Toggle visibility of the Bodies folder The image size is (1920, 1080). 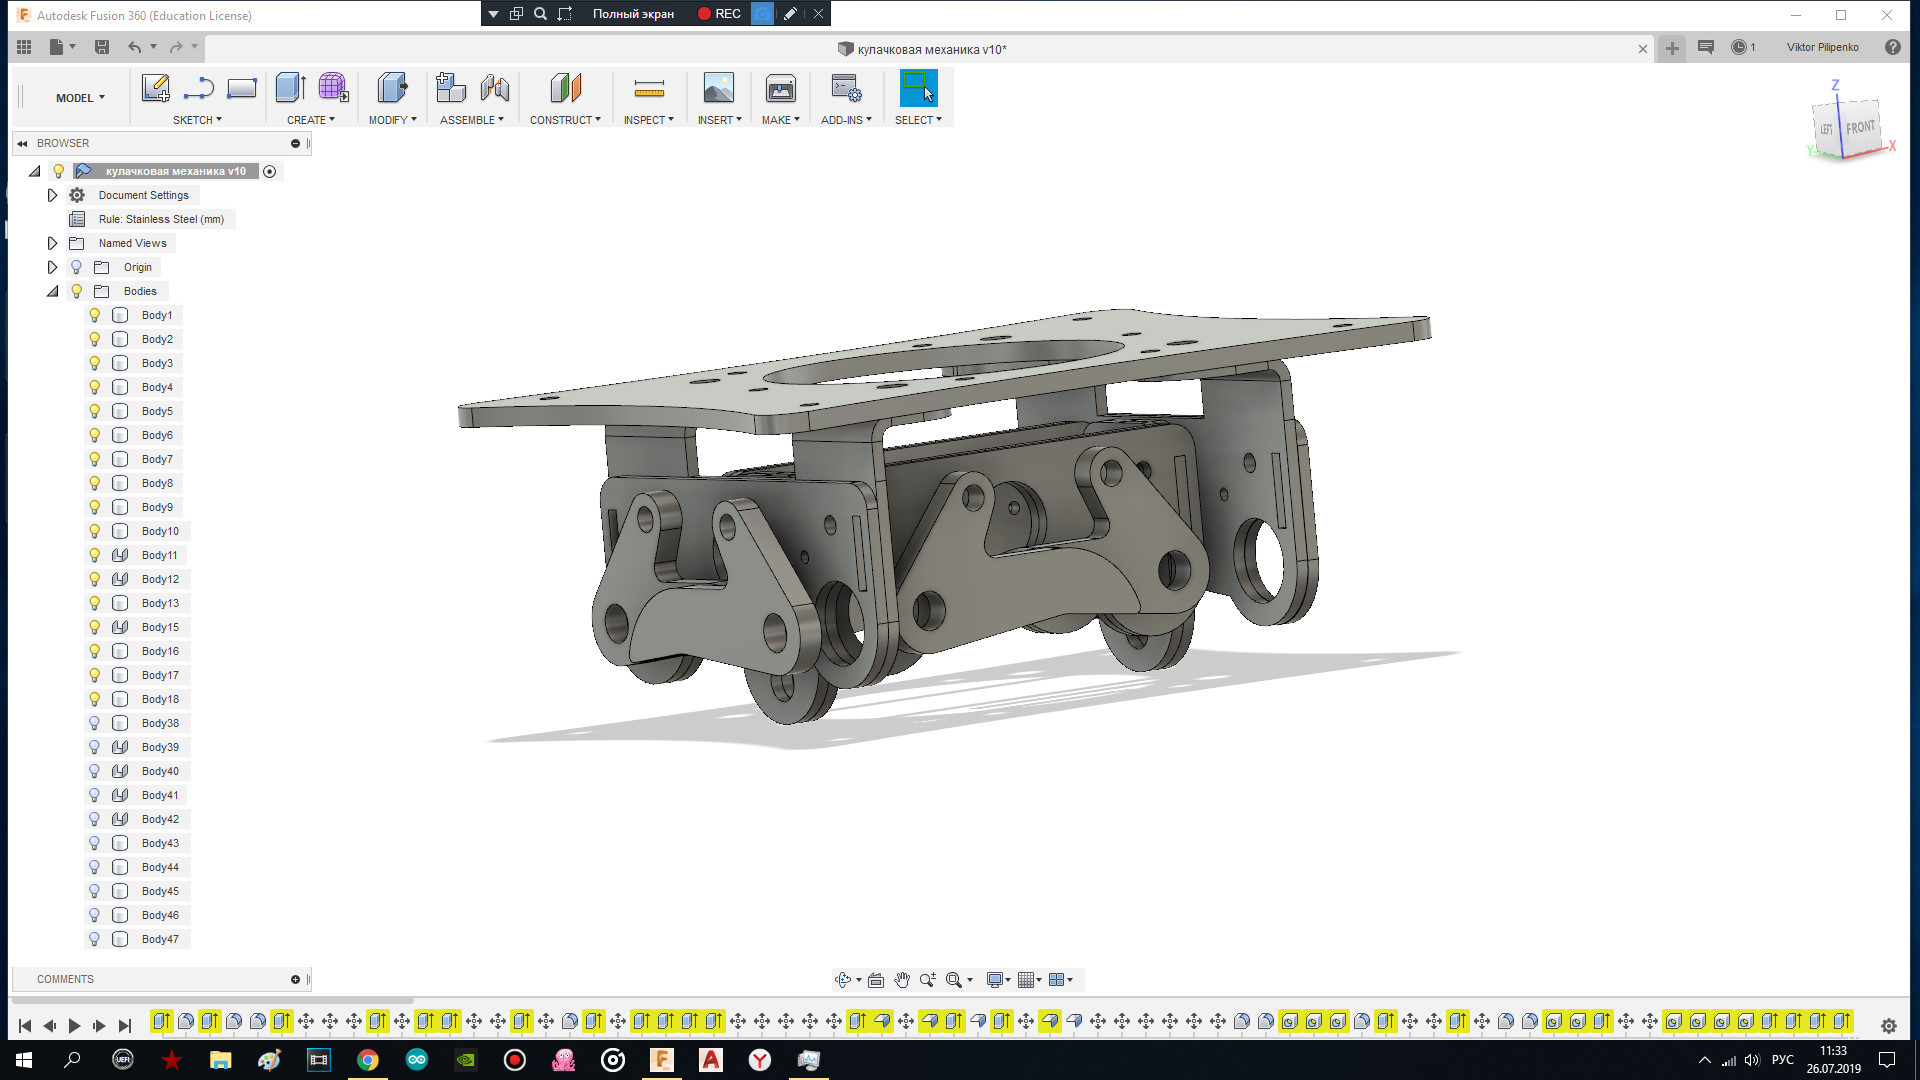tap(76, 291)
